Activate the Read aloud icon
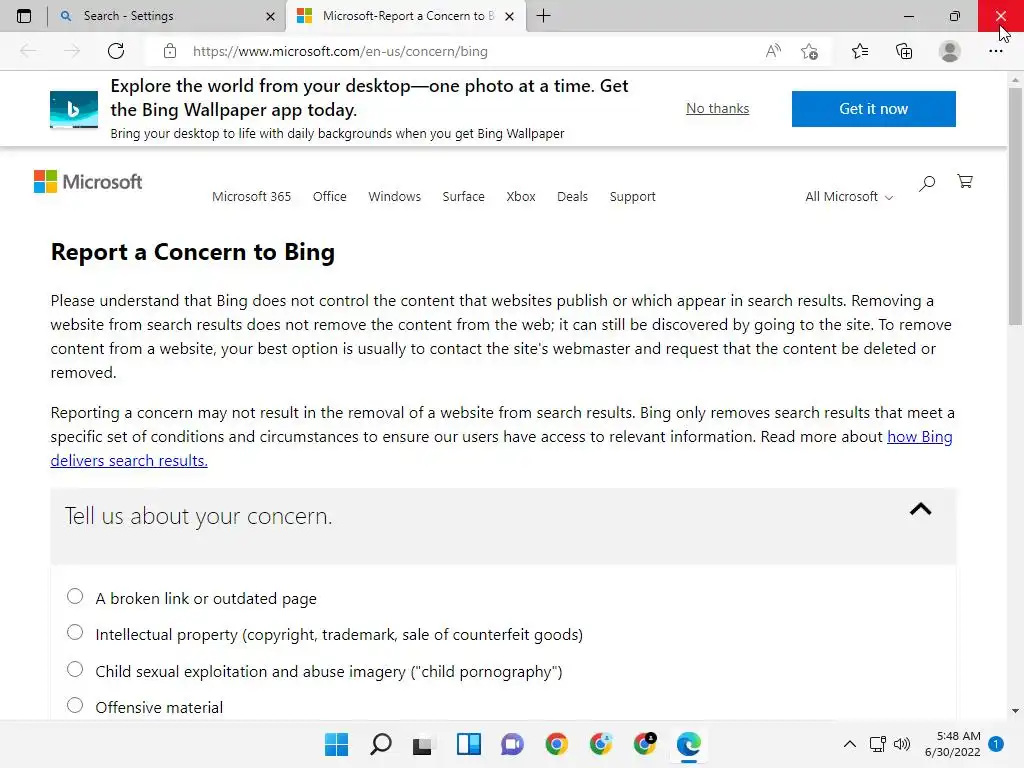Viewport: 1024px width, 768px height. tap(773, 51)
